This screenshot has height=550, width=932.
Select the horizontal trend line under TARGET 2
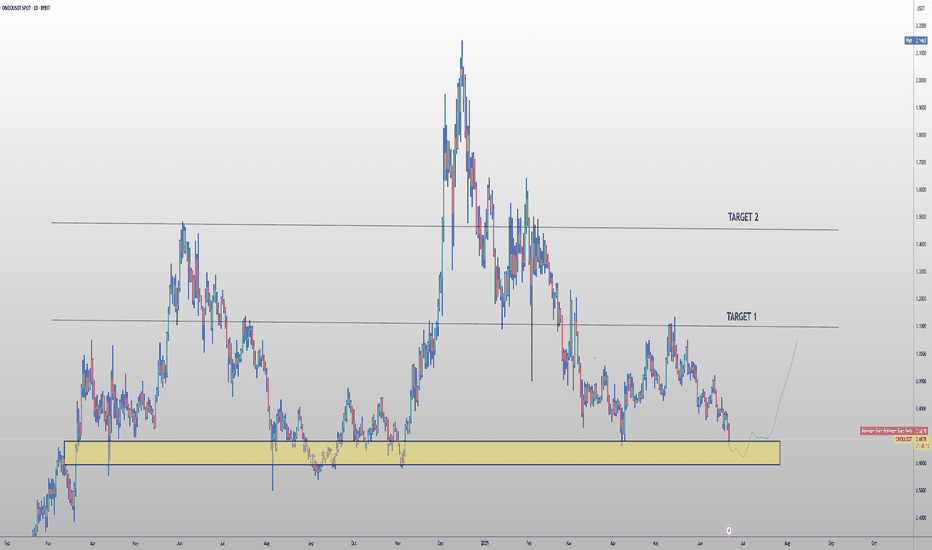pos(445,227)
